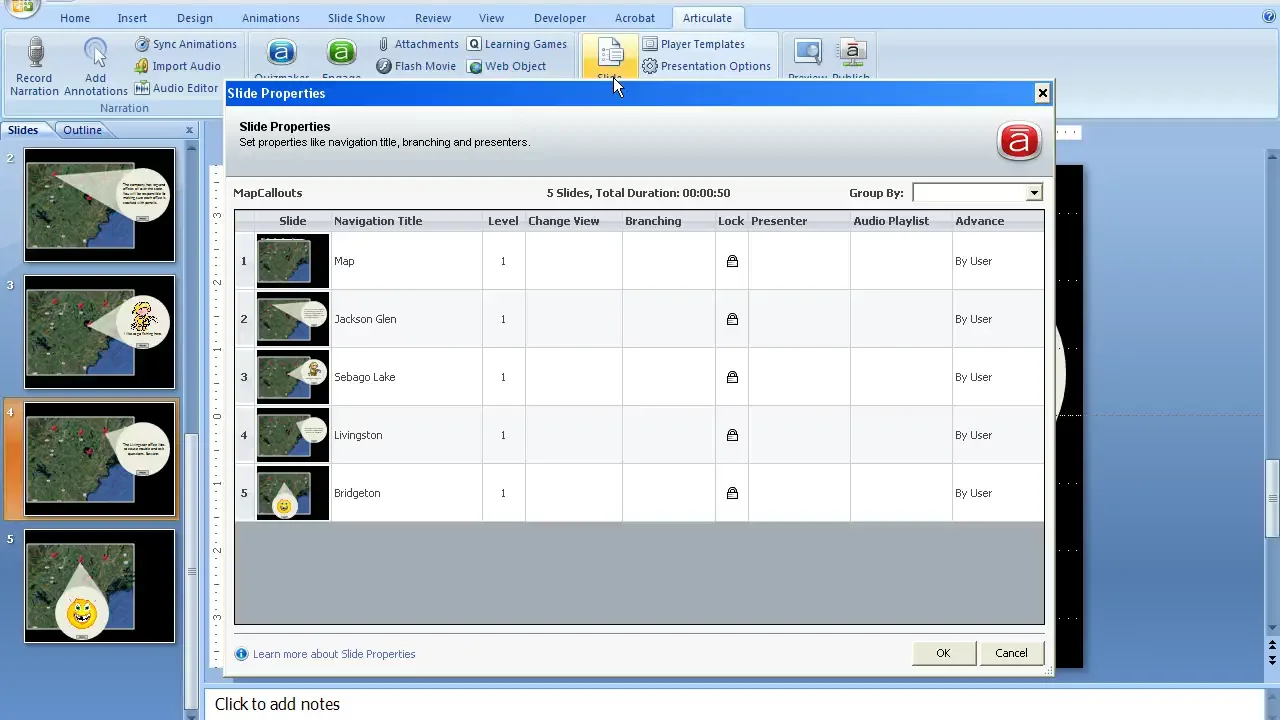Open Learn more about Slide Properties link
The height and width of the screenshot is (720, 1280).
(x=334, y=654)
